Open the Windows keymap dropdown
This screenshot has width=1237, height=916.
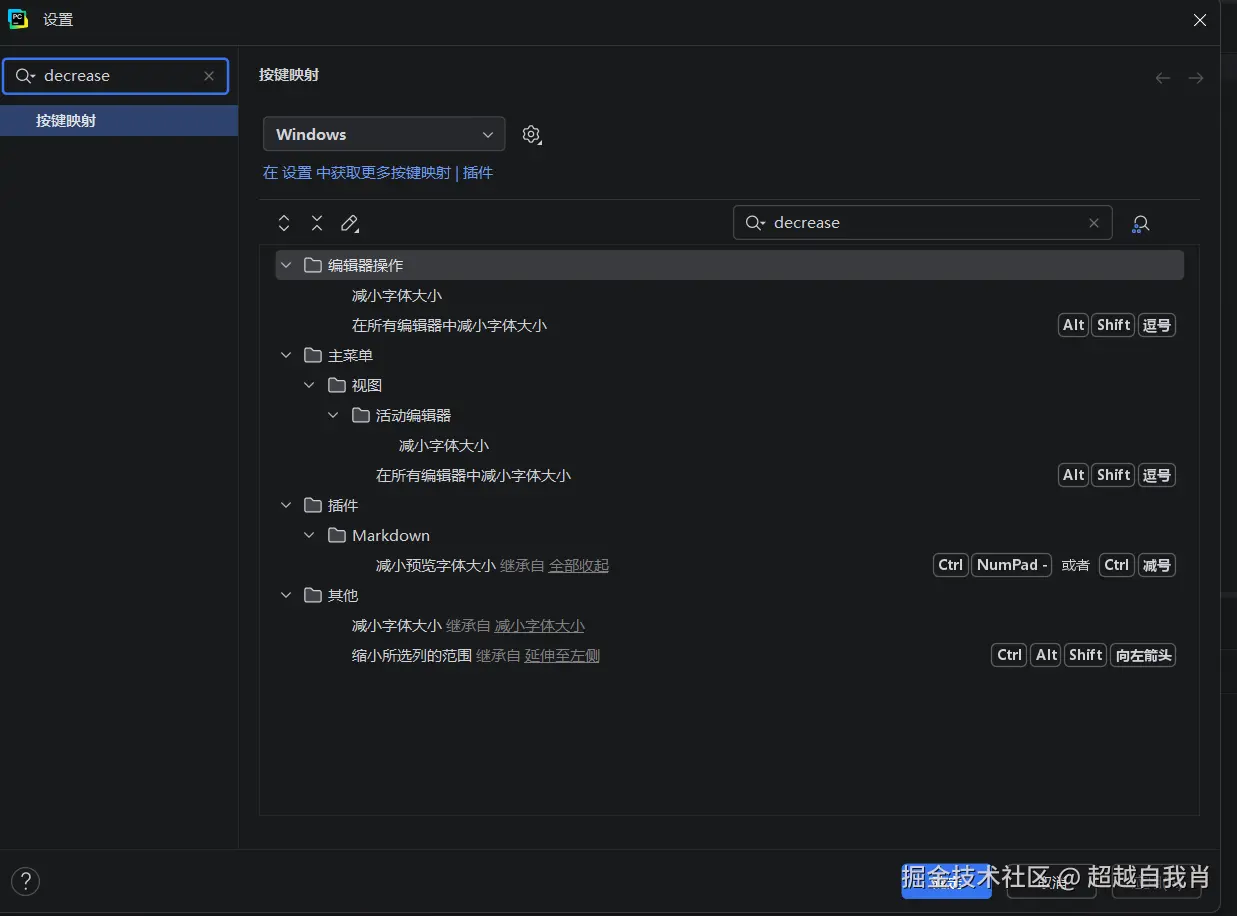point(384,134)
